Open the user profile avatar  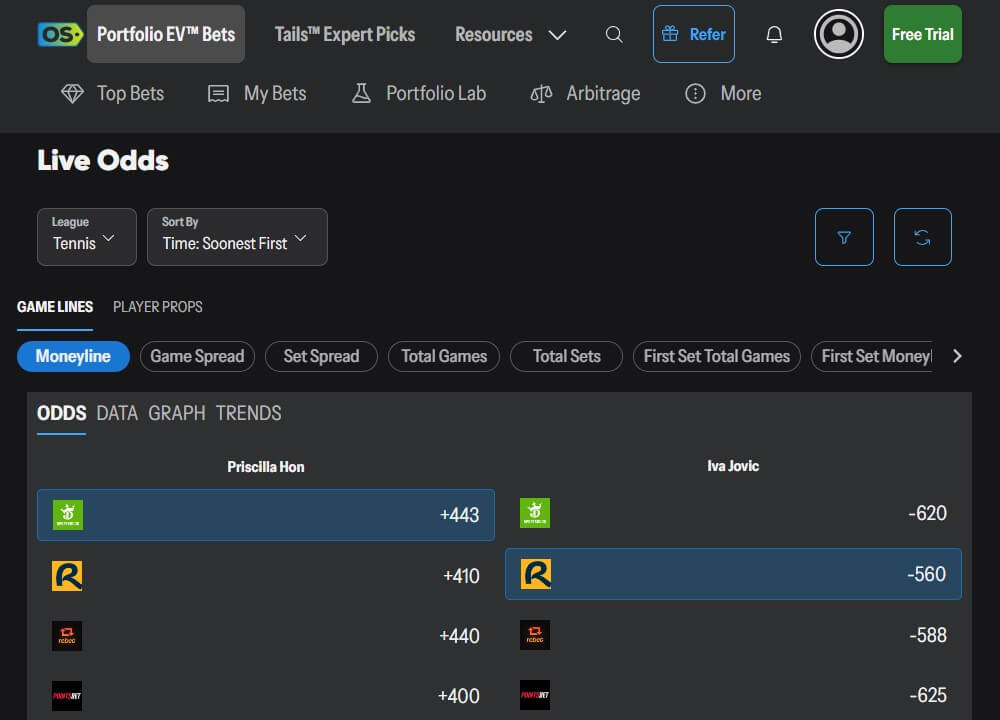(838, 34)
